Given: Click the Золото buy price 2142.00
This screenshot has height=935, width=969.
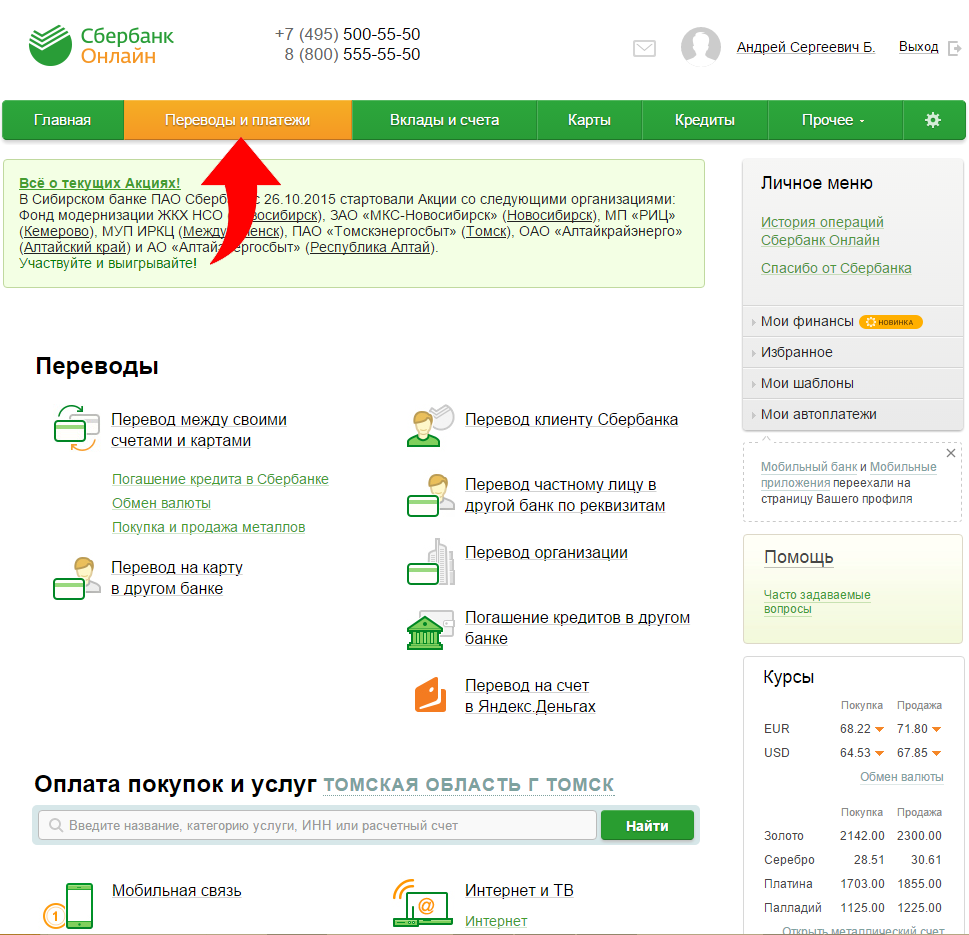Looking at the screenshot, I should (x=862, y=836).
